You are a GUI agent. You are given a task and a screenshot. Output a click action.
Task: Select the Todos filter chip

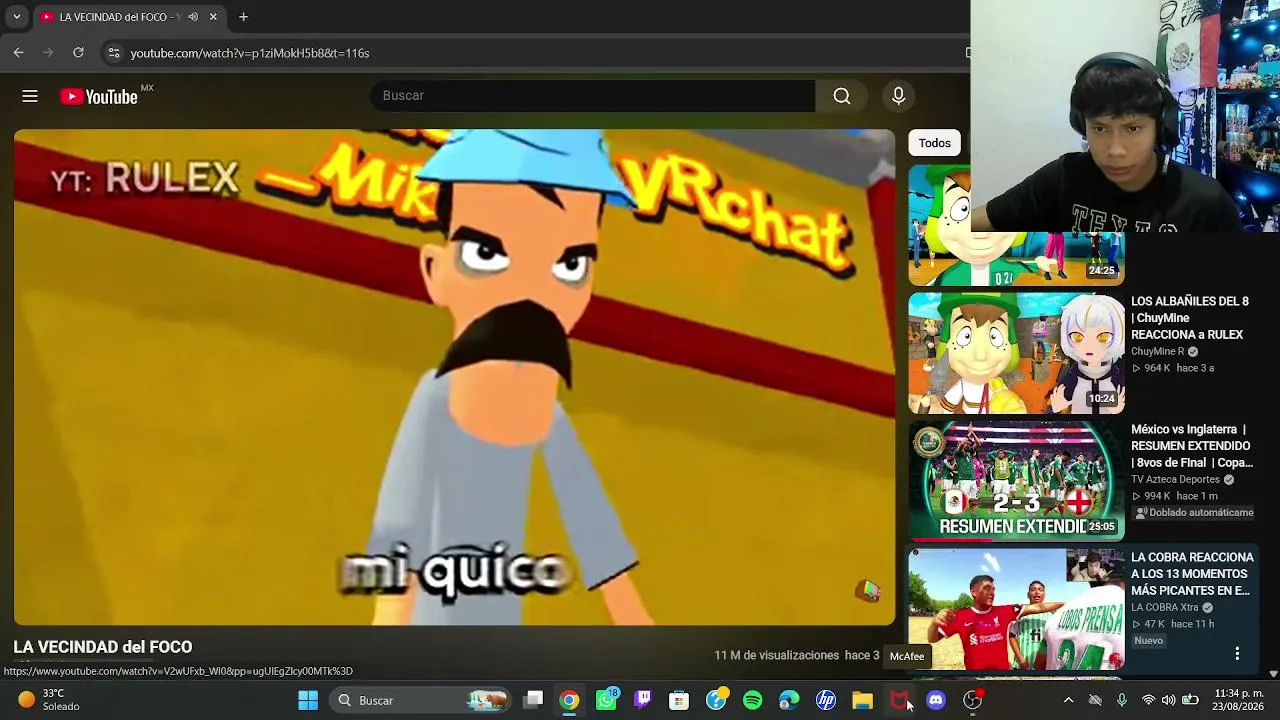click(935, 143)
